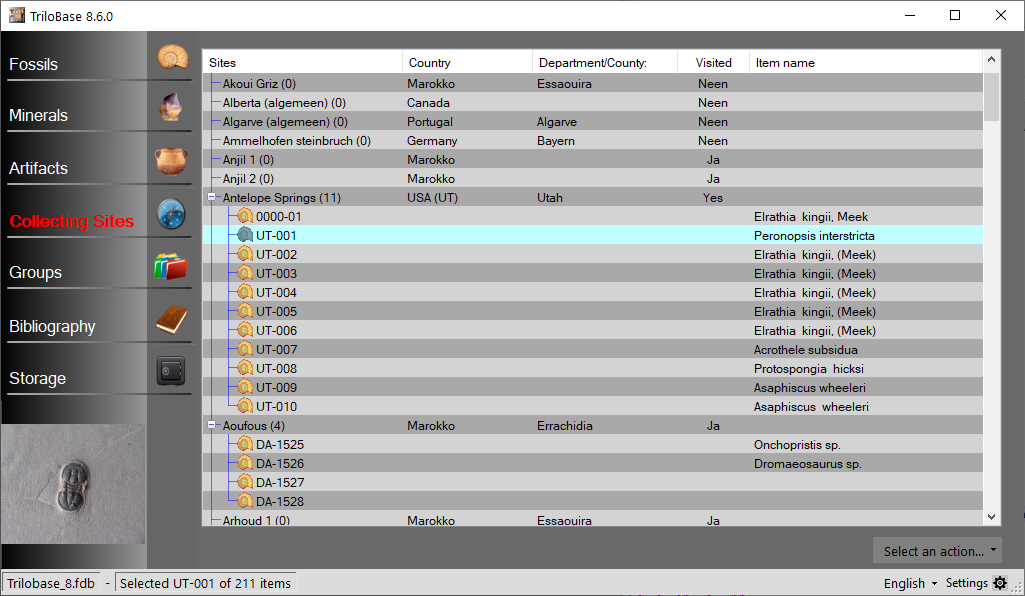Sort by the Visited column header
The height and width of the screenshot is (596, 1025).
(x=713, y=63)
